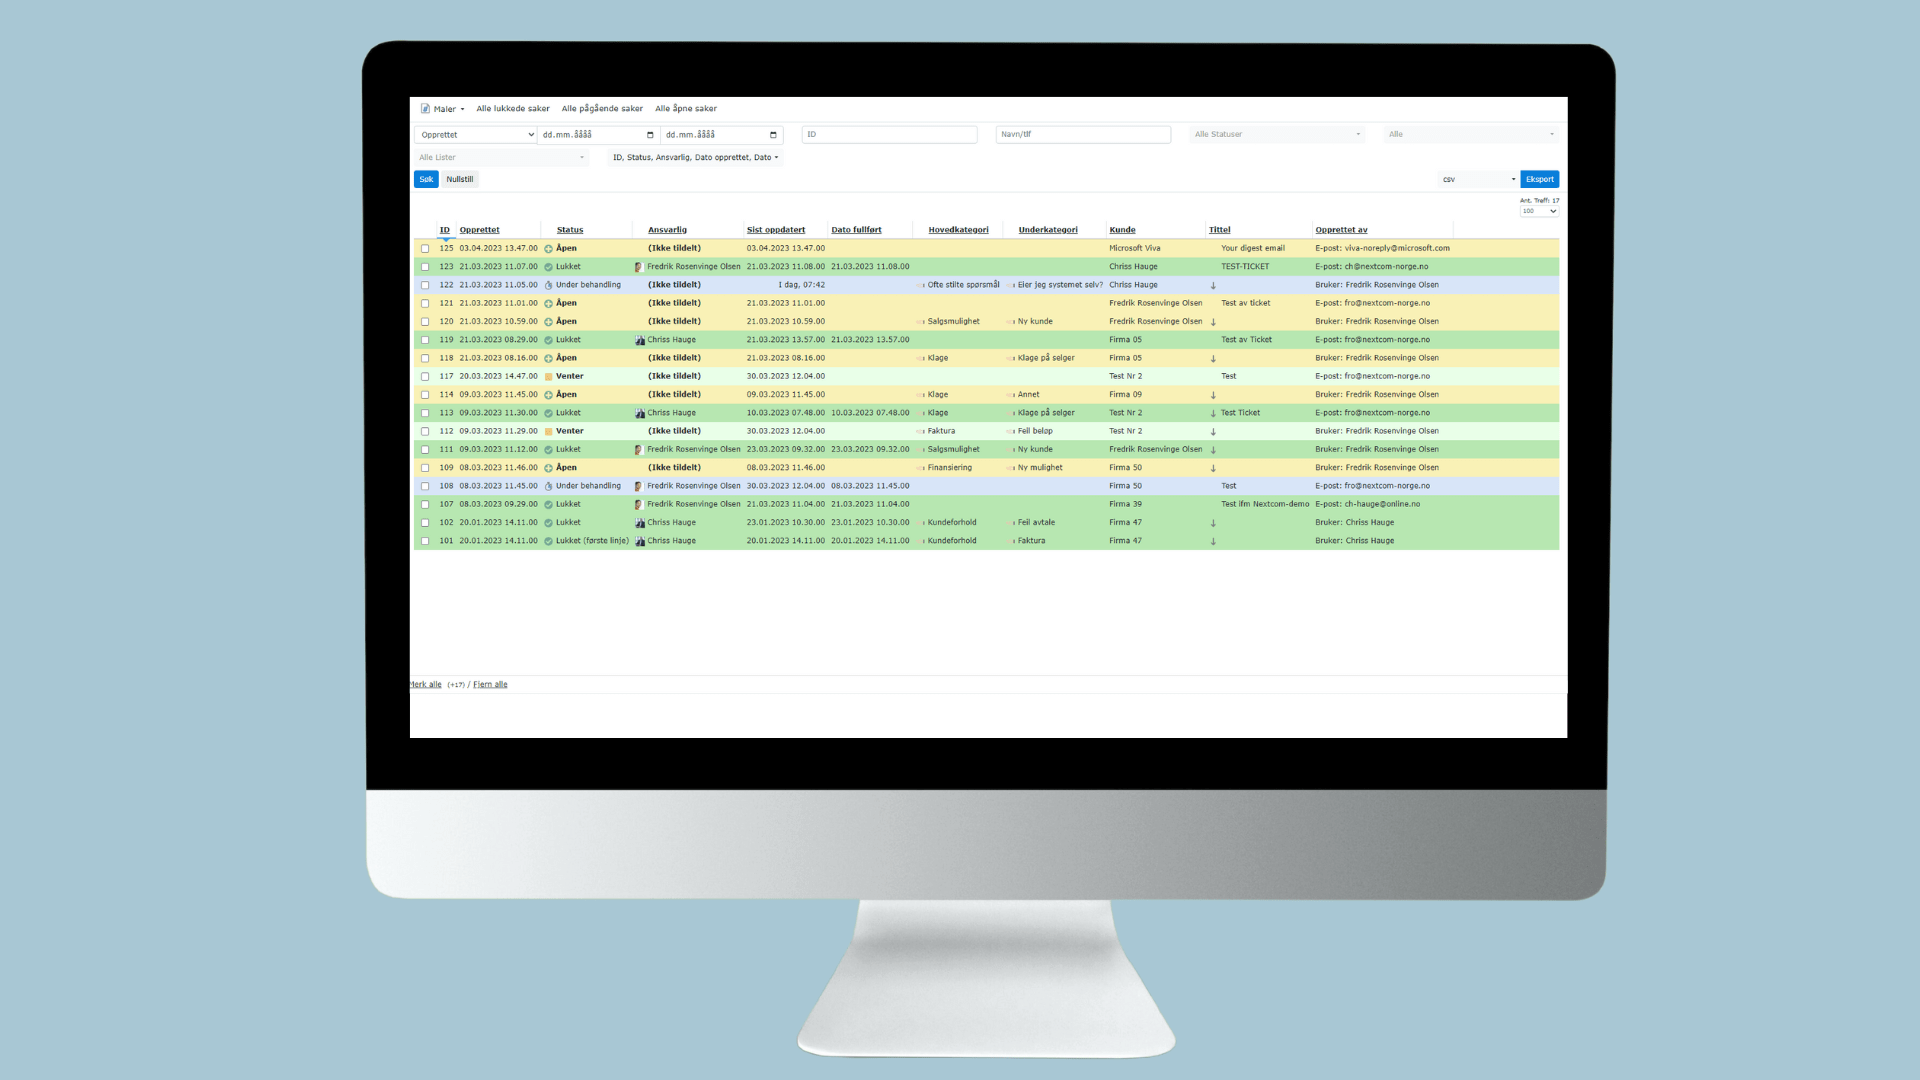Screen dimensions: 1920x1080
Task: Check the checkbox for ticket 101
Action: pos(425,540)
